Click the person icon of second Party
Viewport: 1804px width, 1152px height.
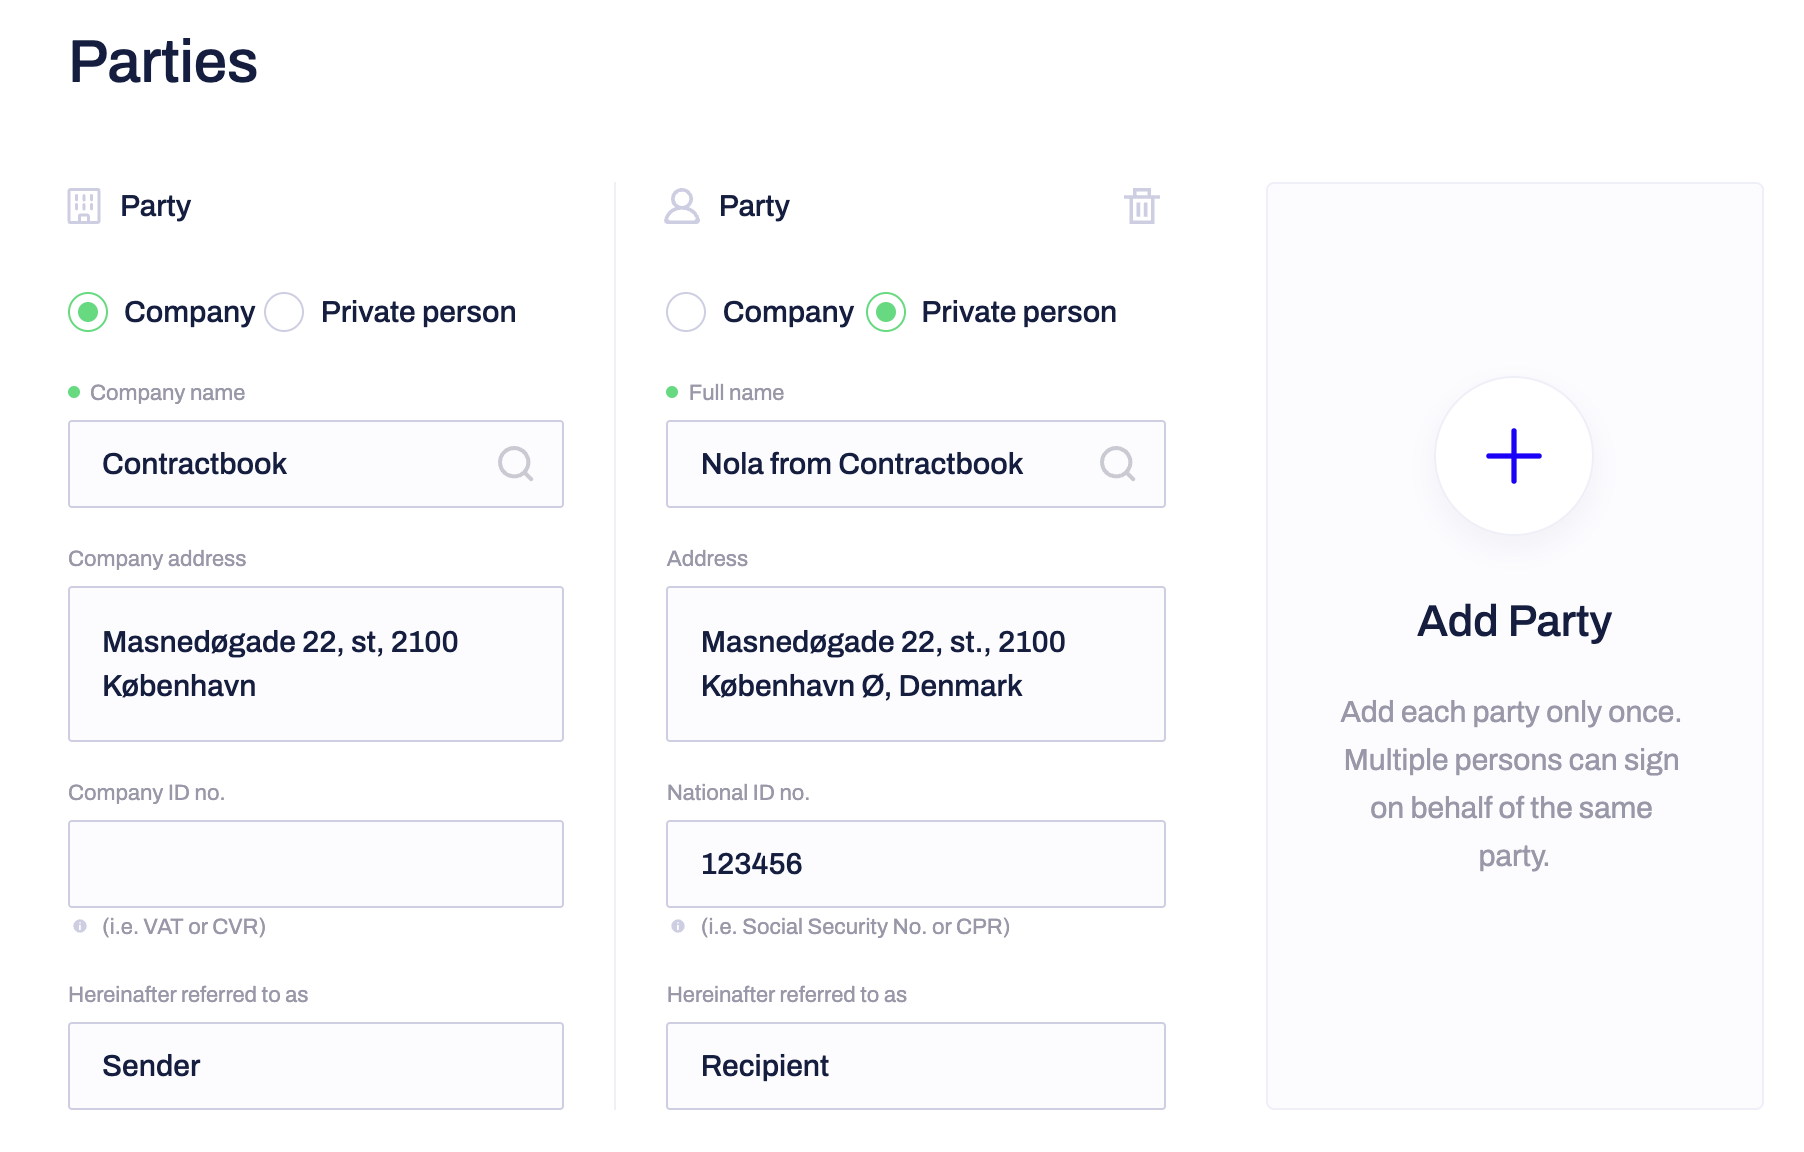(682, 206)
